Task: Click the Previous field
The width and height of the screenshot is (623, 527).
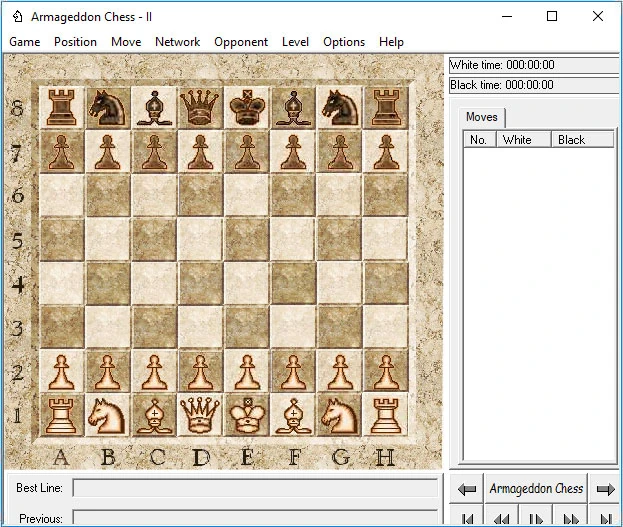Action: [255, 518]
